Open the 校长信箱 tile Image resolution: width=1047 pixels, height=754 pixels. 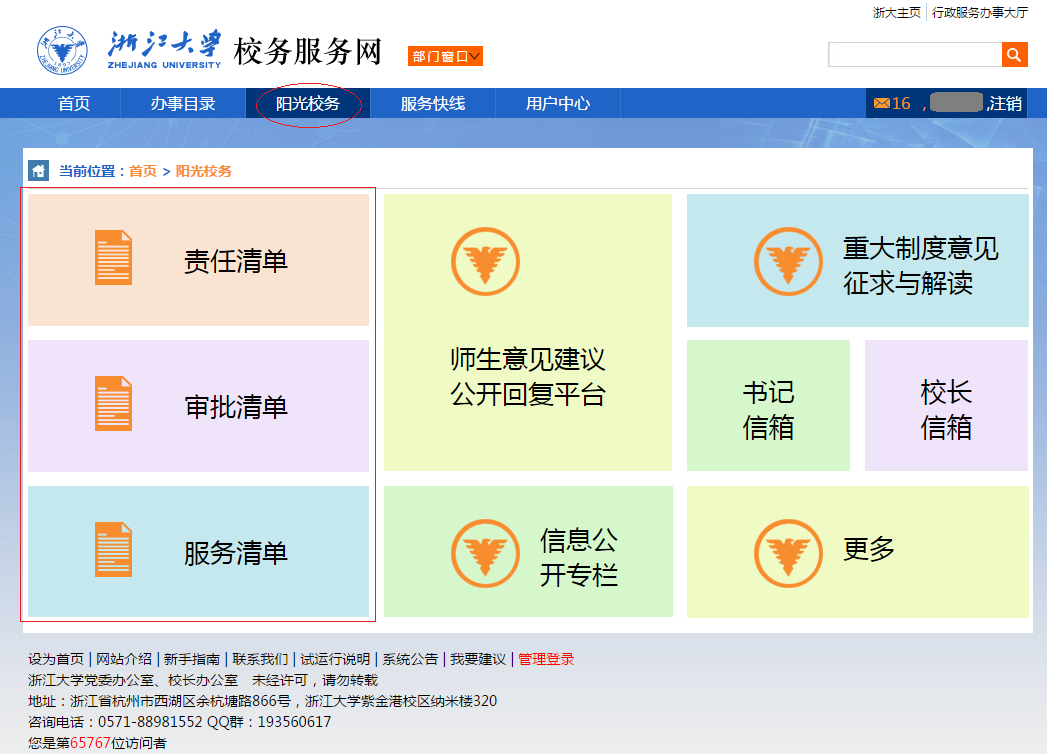946,408
